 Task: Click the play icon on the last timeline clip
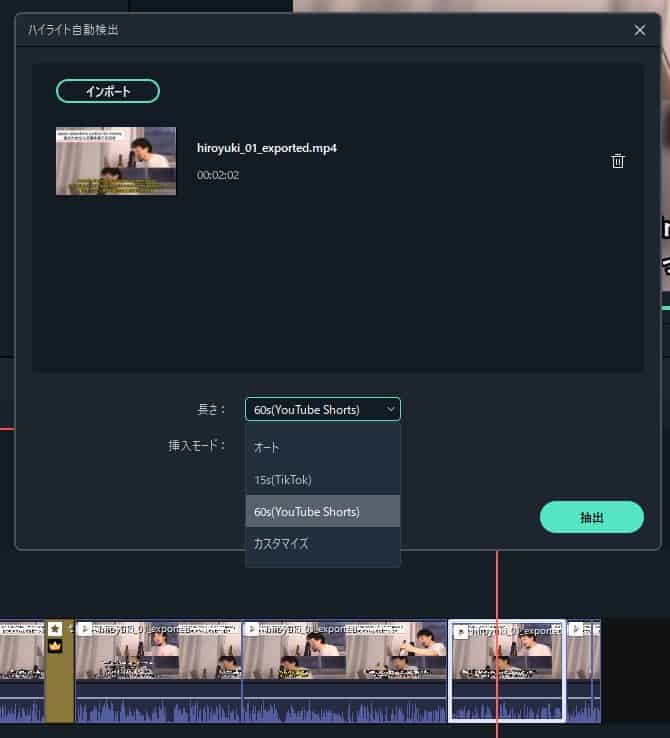tap(576, 629)
